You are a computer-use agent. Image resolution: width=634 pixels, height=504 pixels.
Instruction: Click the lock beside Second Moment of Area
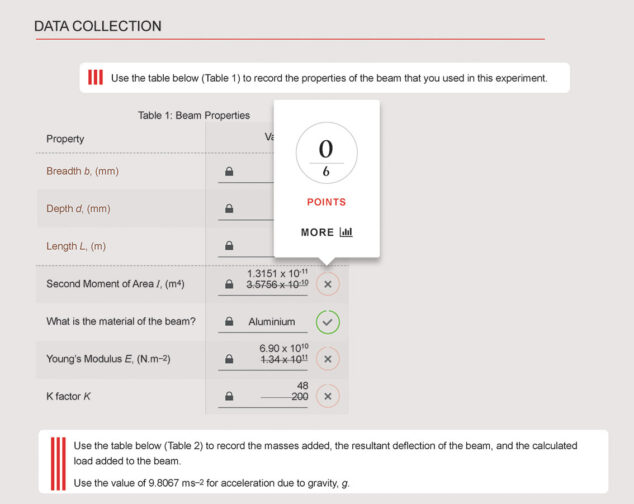point(229,284)
